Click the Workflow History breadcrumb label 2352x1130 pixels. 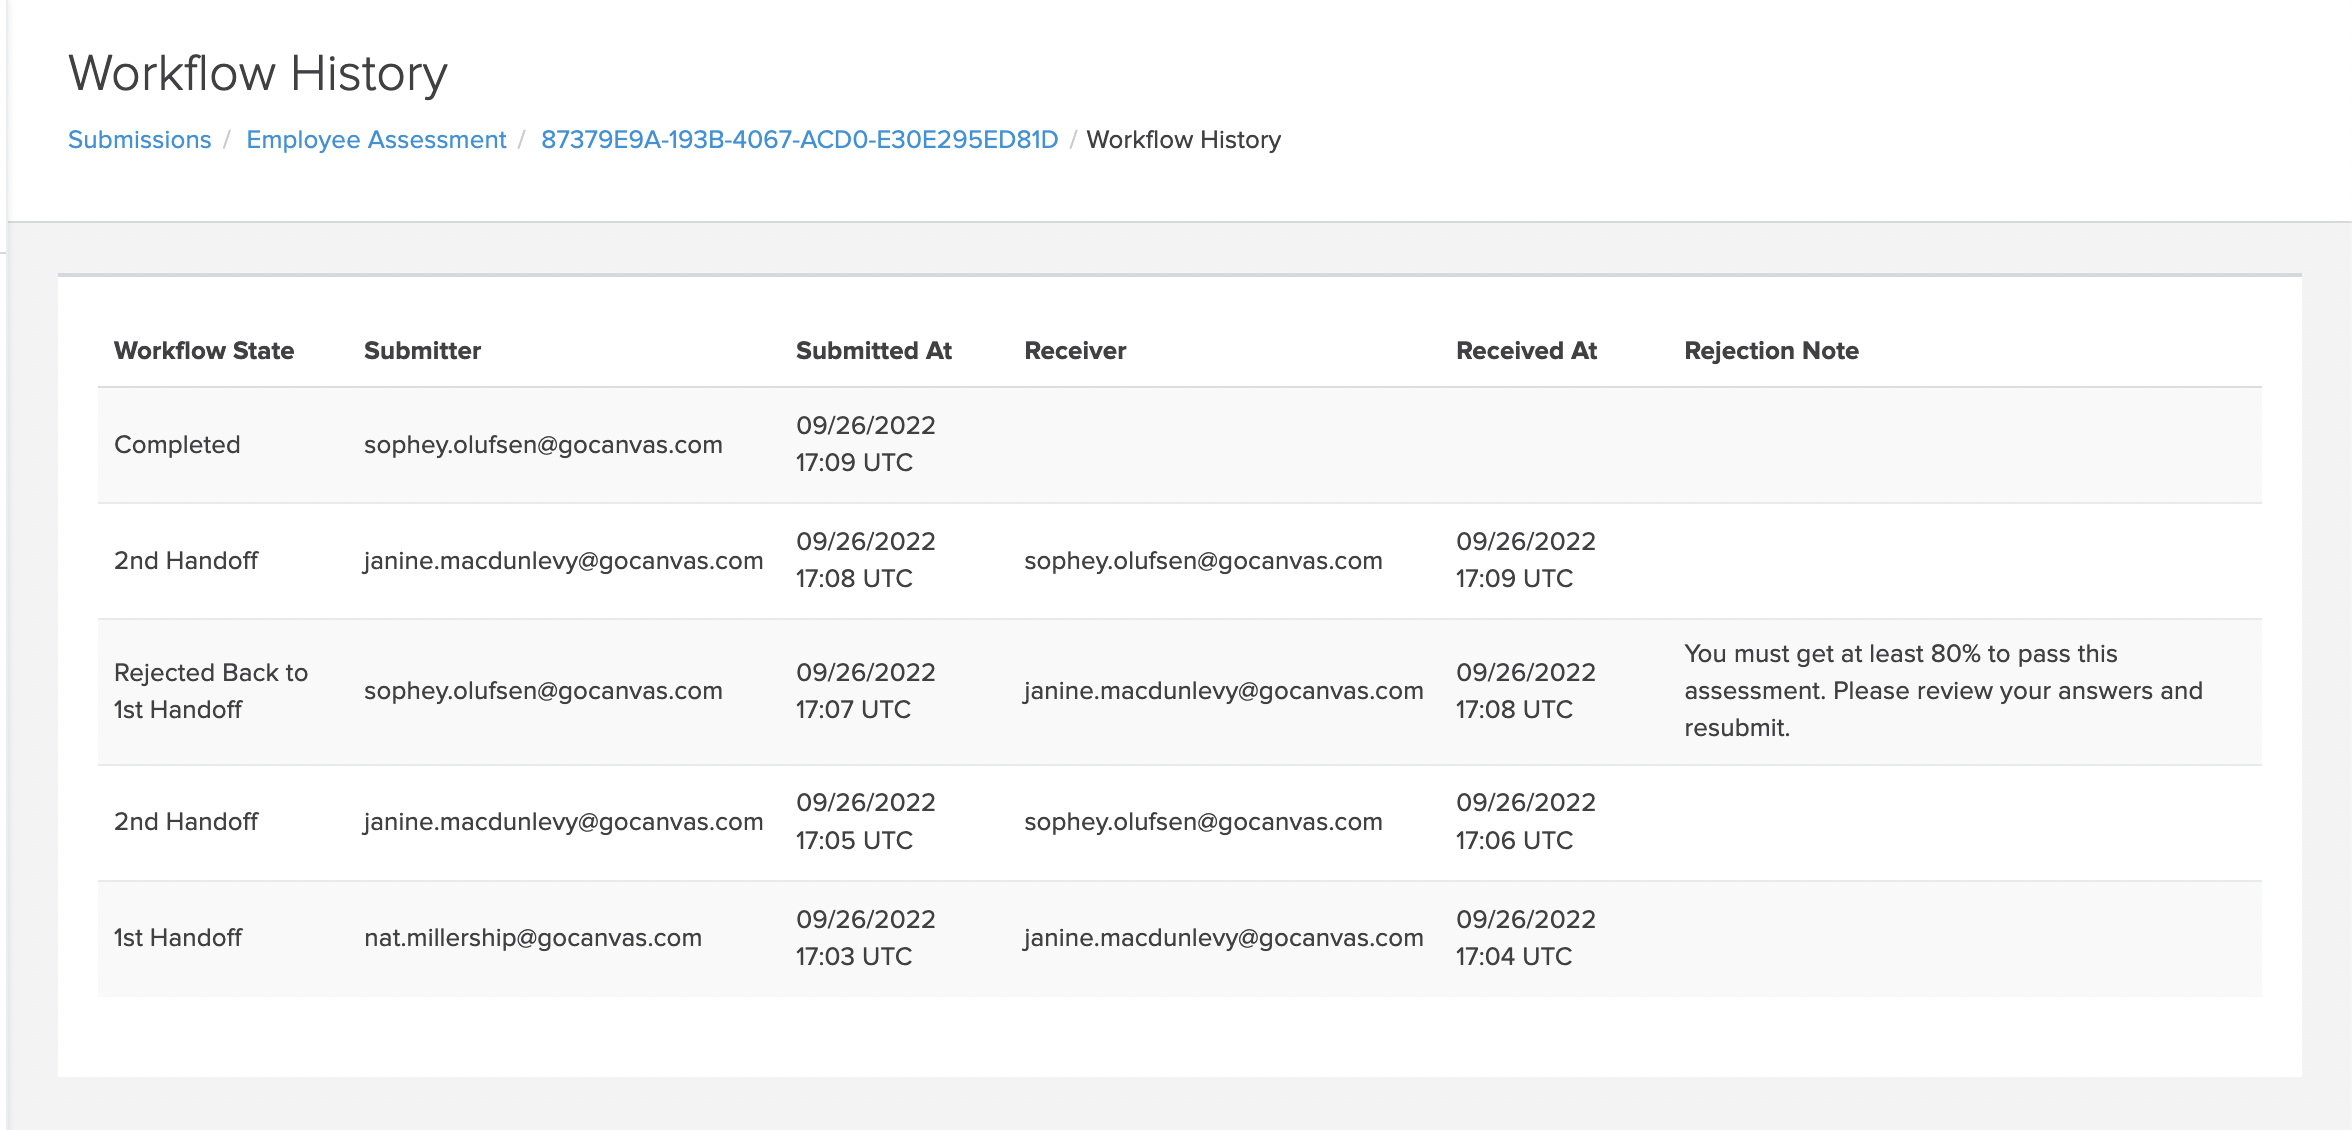[1184, 139]
